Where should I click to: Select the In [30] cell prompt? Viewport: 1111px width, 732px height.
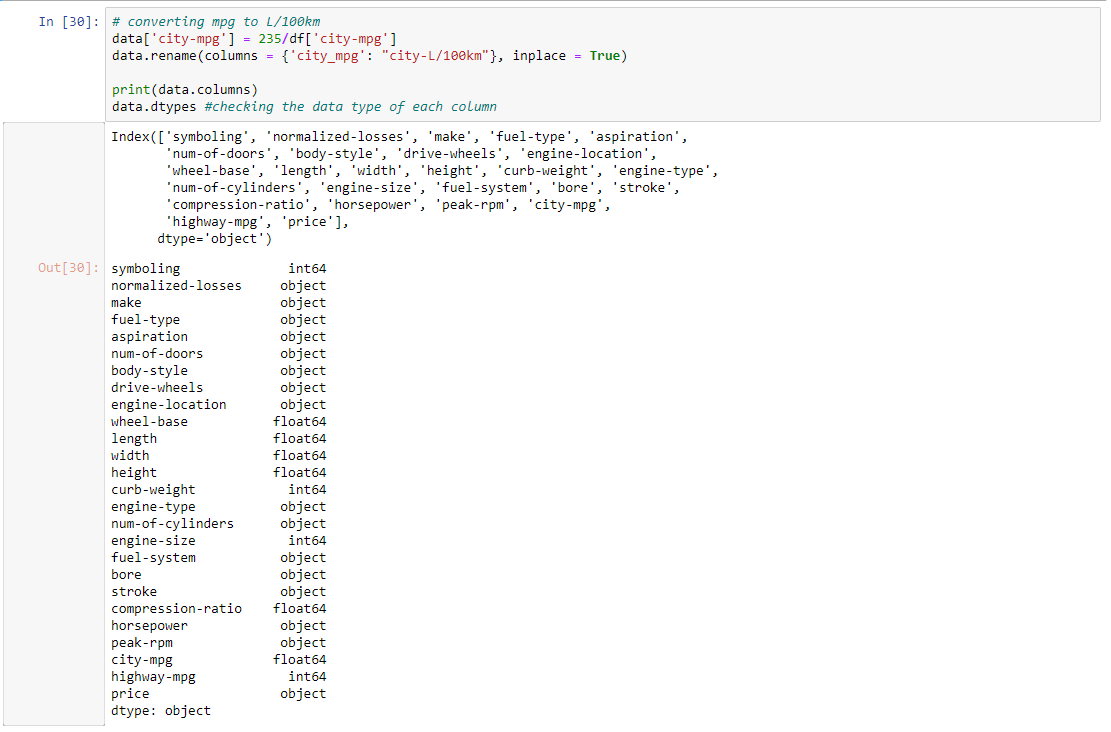(69, 22)
